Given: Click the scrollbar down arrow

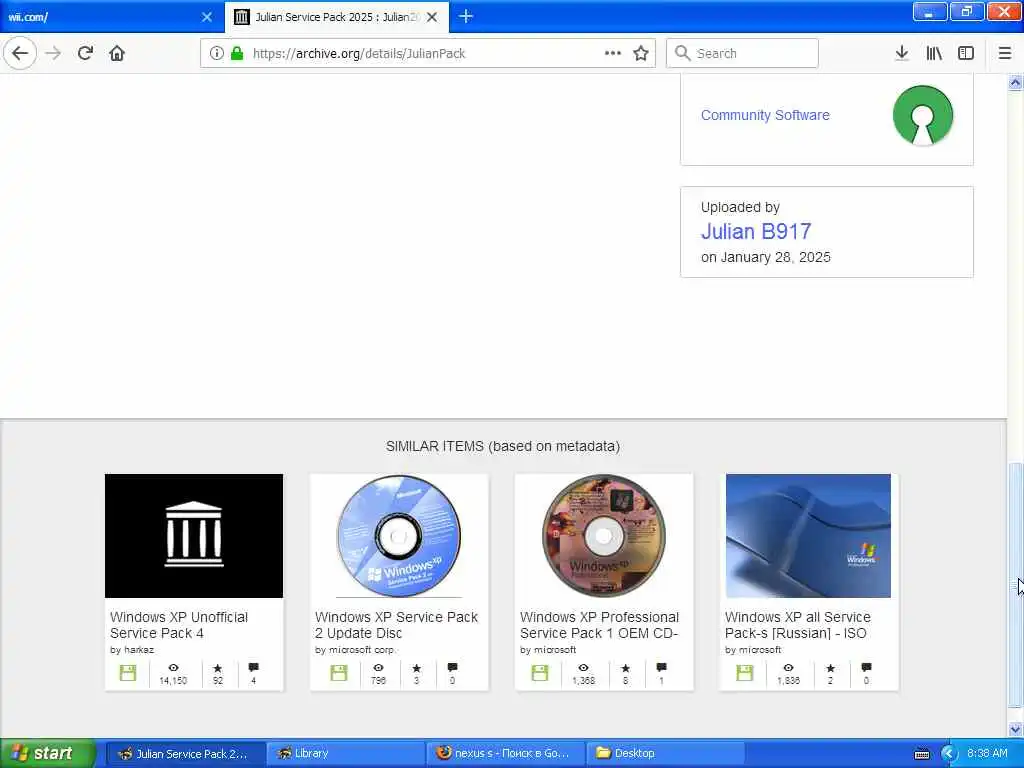Looking at the screenshot, I should (x=1015, y=729).
